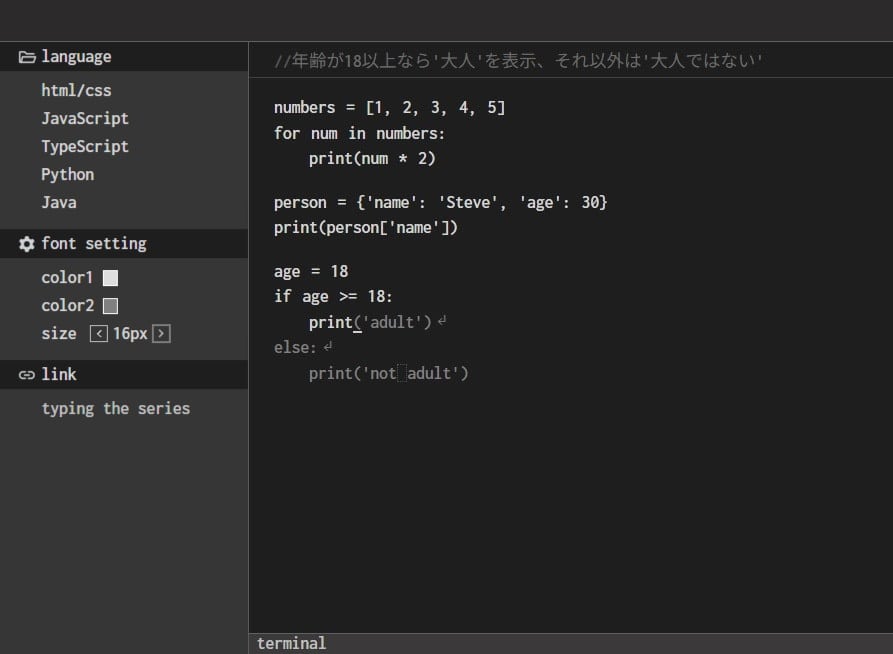This screenshot has height=654, width=893.
Task: Select JavaScript in the sidebar
Action: coord(84,118)
